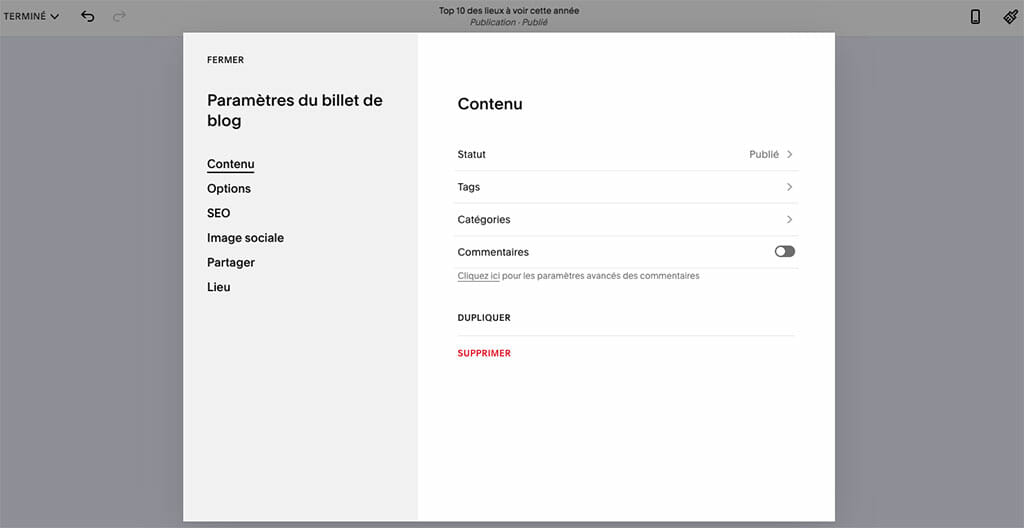Click title 'Top 10 des lieux à voir cette année'
Screen dimensions: 1024x528
pyautogui.click(x=509, y=10)
